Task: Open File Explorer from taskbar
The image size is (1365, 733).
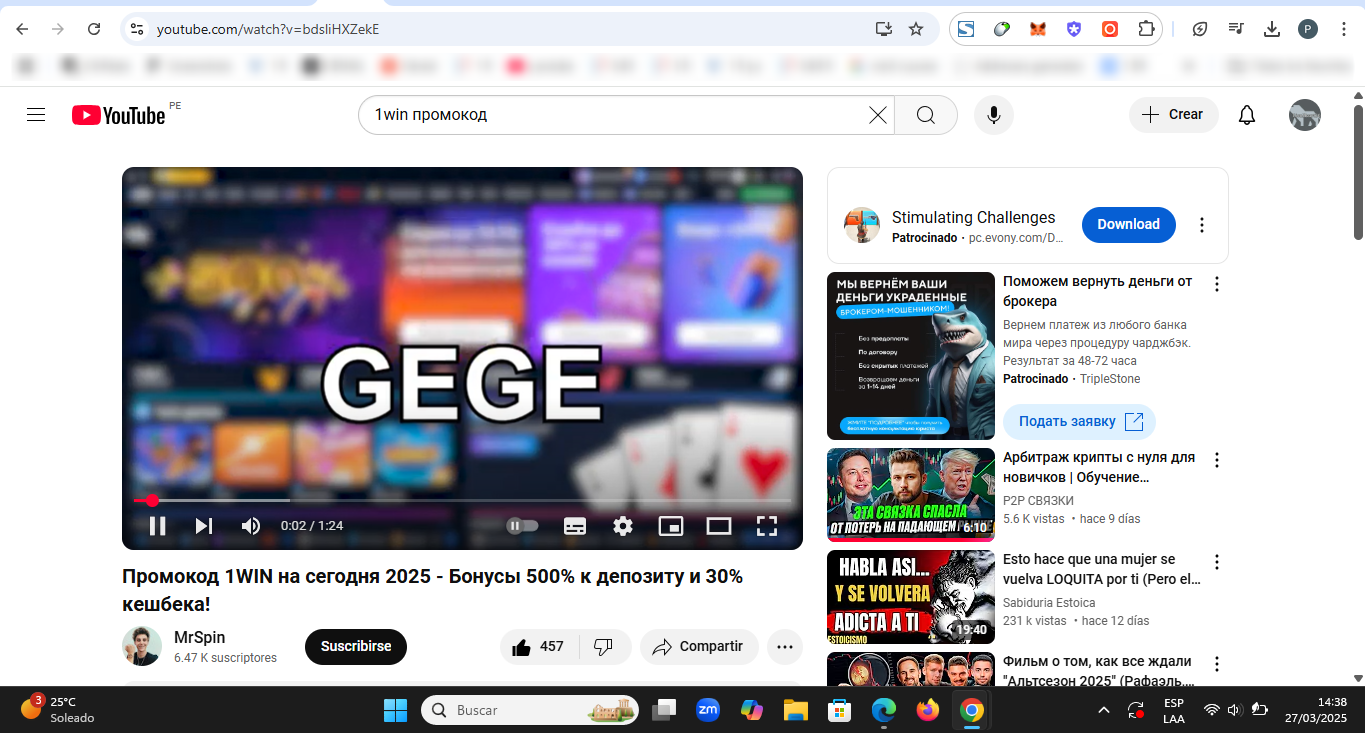Action: [x=795, y=710]
